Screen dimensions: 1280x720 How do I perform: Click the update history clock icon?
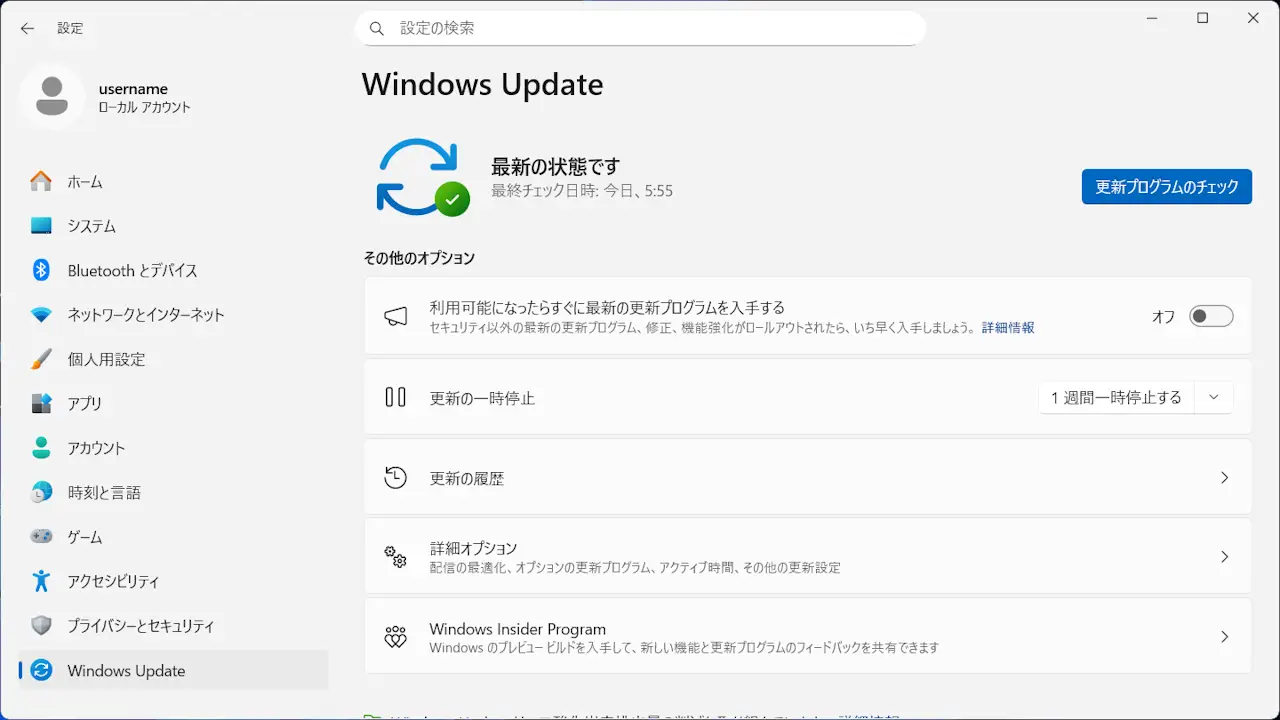point(396,478)
